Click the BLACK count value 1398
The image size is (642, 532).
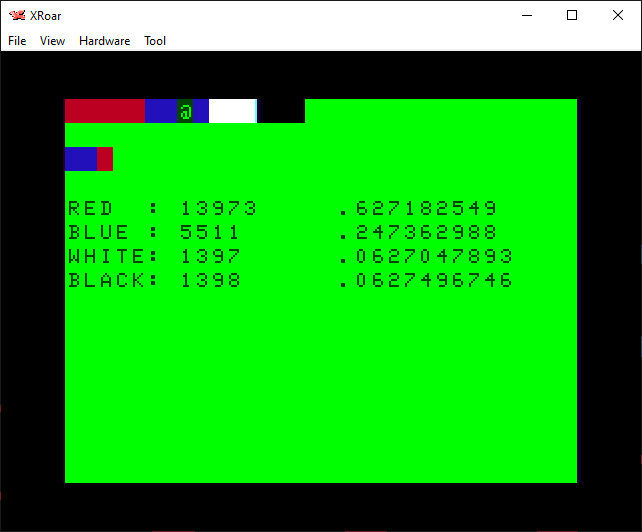pos(210,281)
